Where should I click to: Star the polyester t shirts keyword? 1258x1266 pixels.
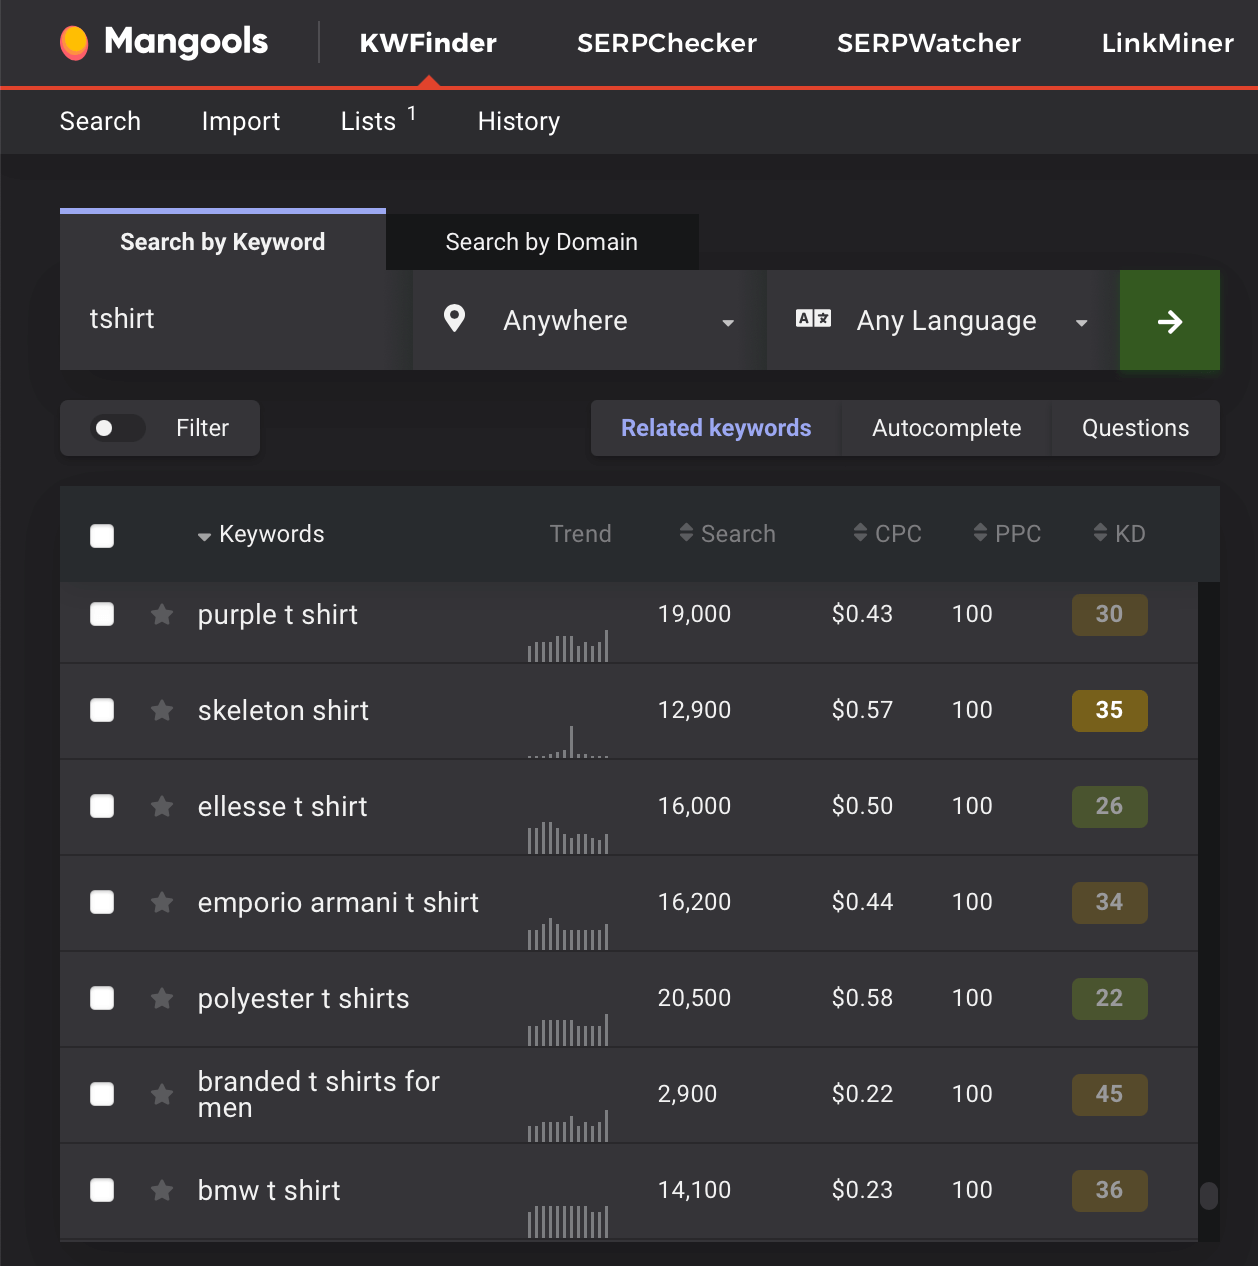(x=162, y=998)
